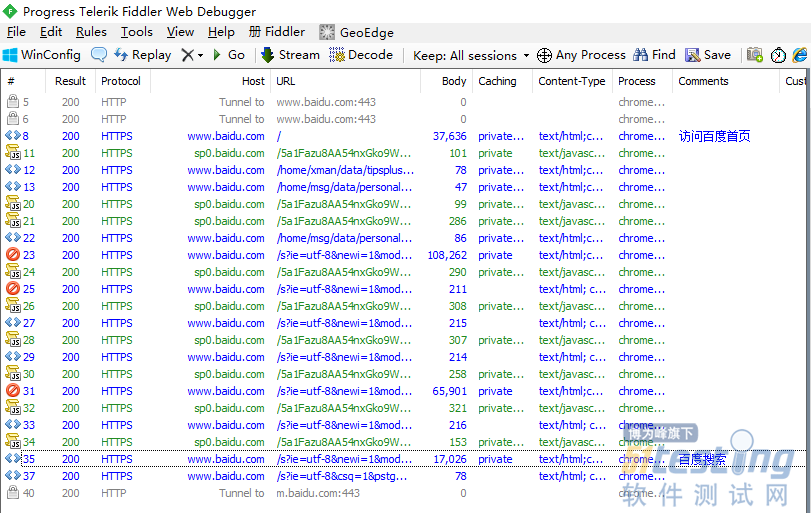
Task: Click the GeoEdge menu item
Action: (356, 33)
